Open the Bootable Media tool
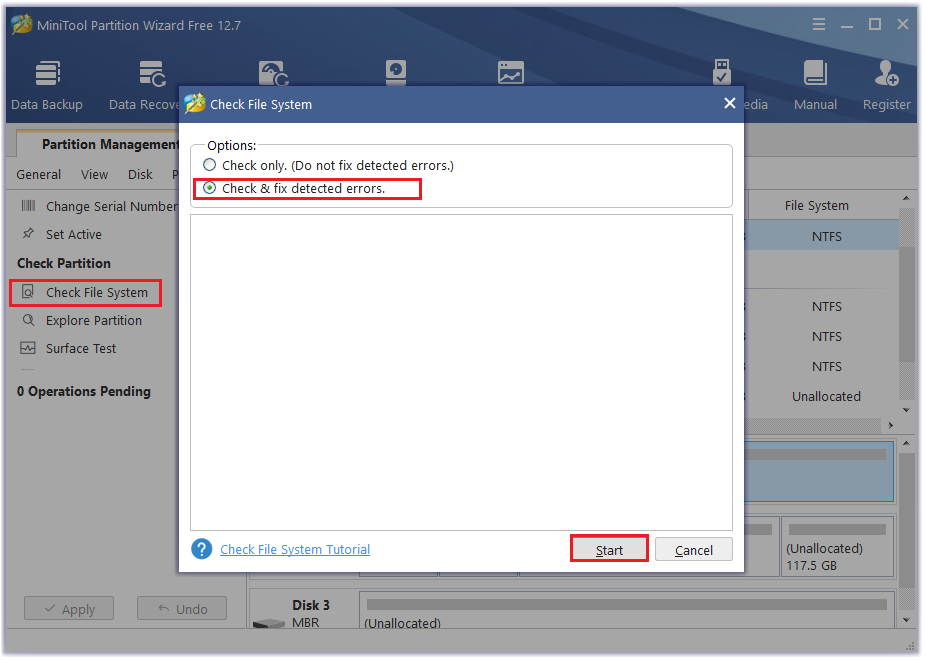 (722, 72)
